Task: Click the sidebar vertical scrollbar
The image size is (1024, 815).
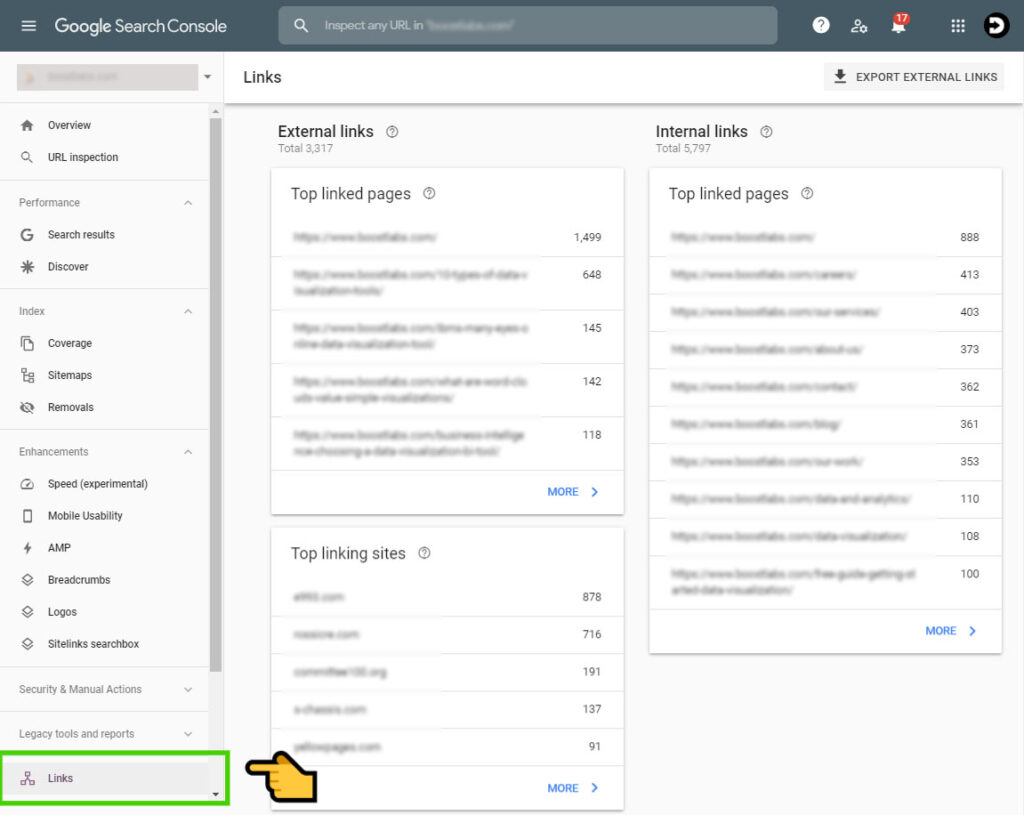Action: [216, 394]
